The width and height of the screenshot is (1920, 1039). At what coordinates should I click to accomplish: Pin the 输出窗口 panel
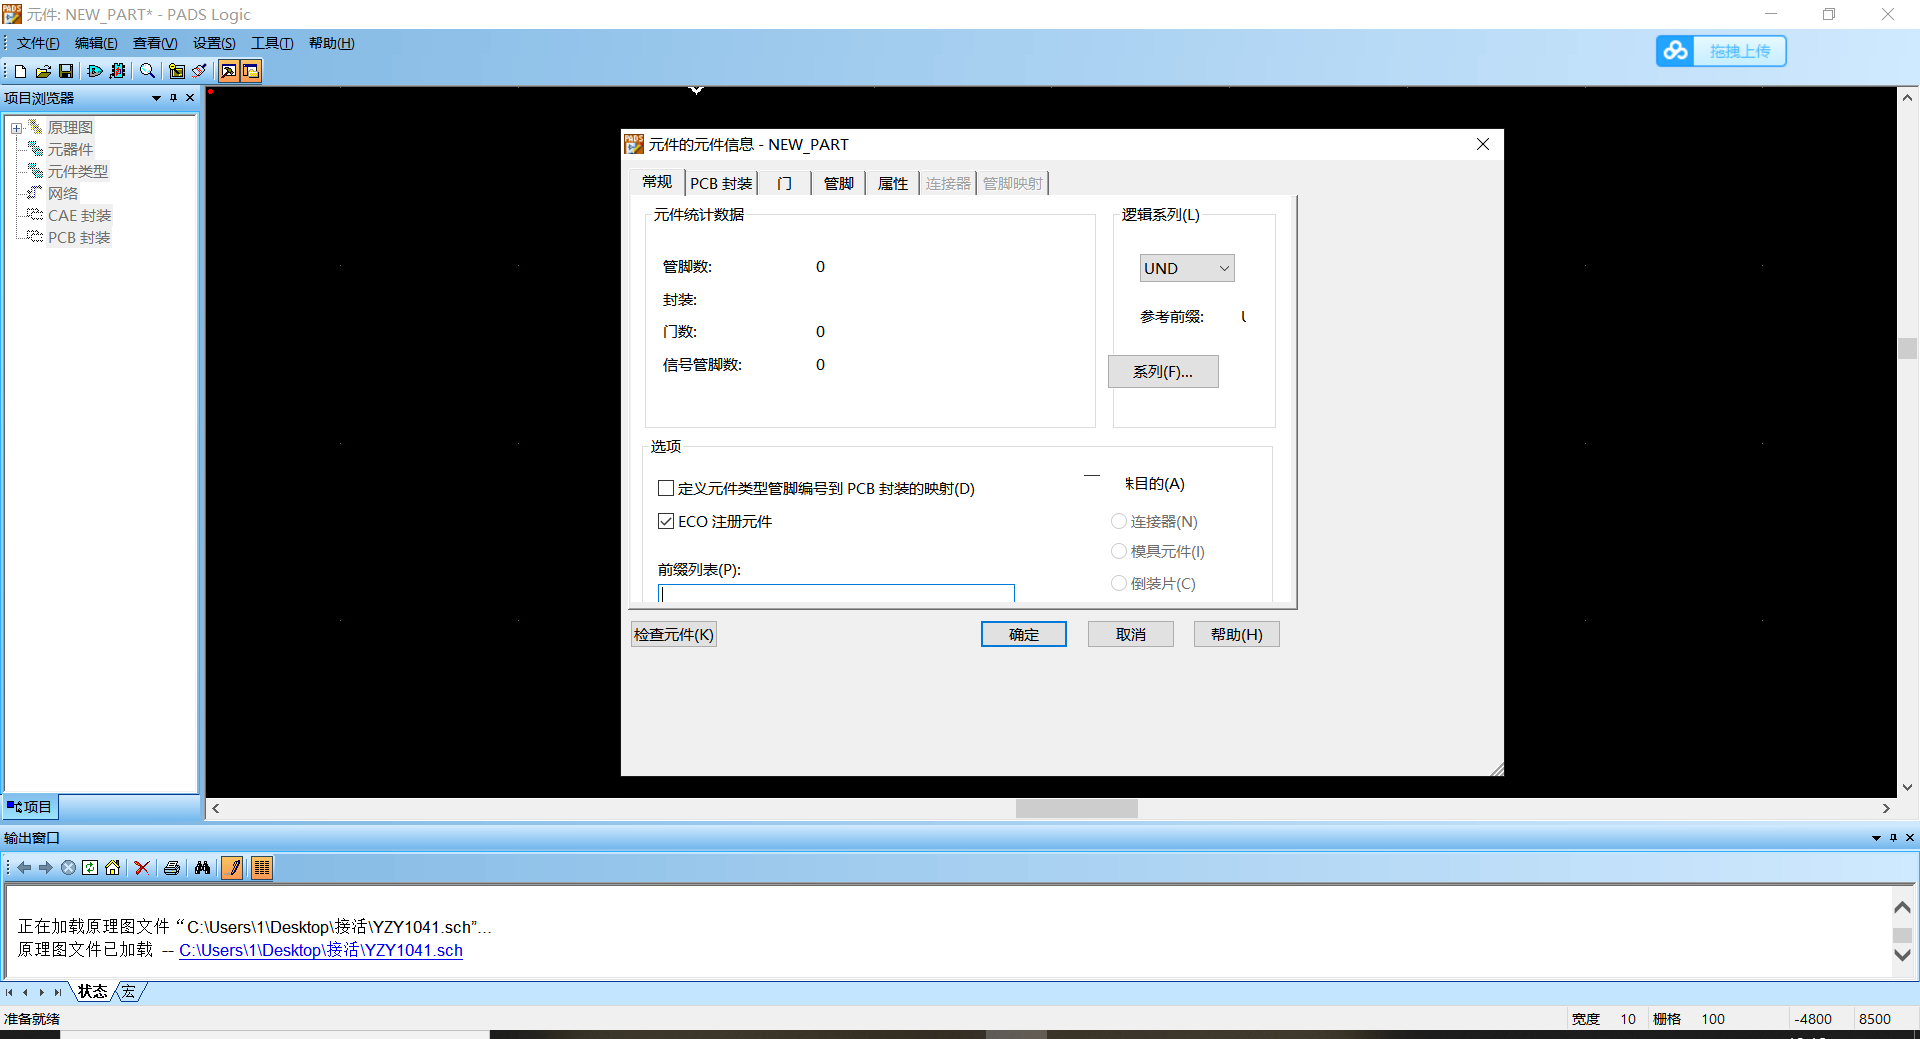(x=1893, y=838)
